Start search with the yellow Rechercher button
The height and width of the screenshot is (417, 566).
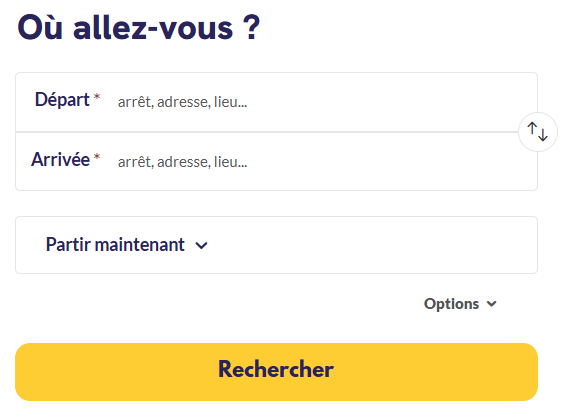tap(277, 372)
